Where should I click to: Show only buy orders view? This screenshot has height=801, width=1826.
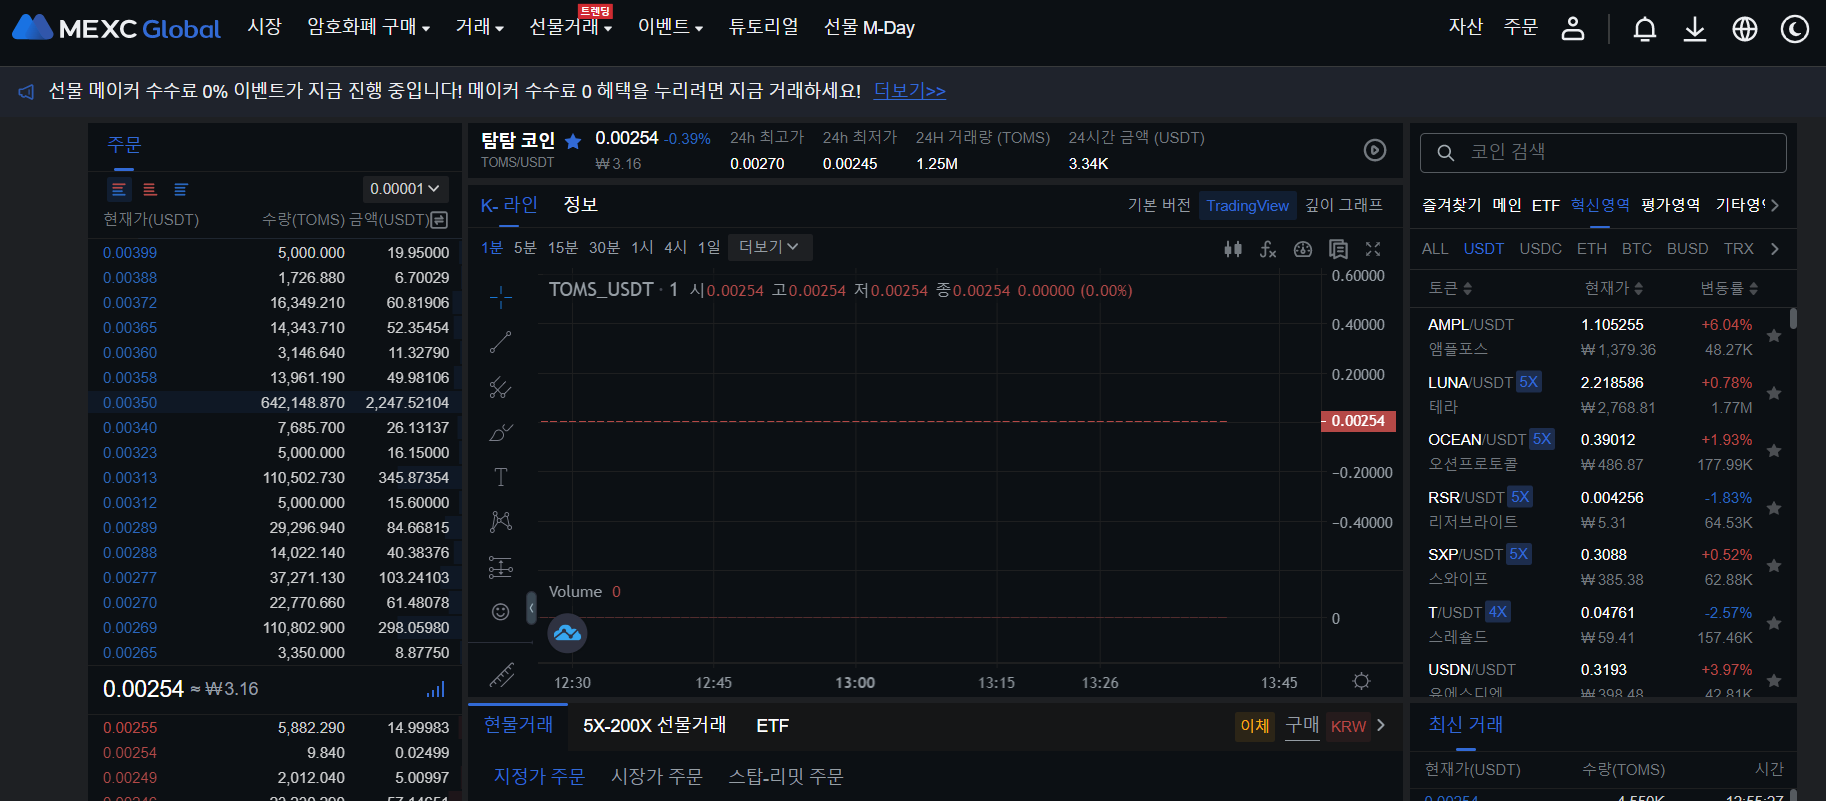click(181, 189)
